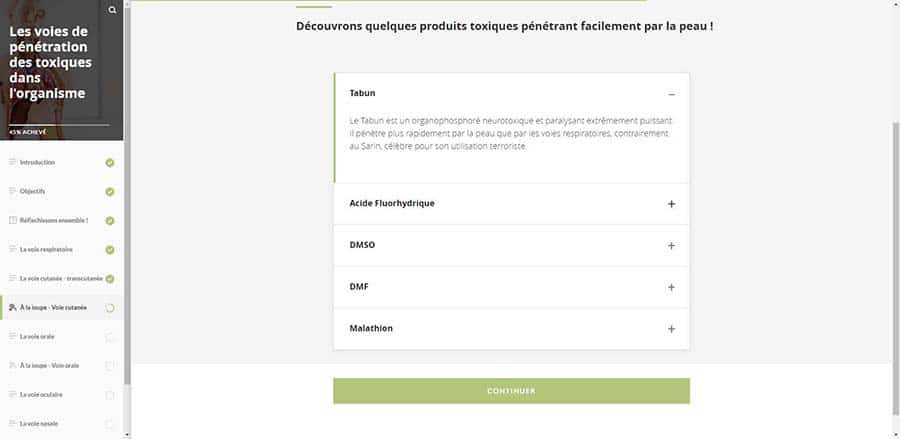900x439 pixels.
Task: Expand the DMSO accordion item
Action: [671, 245]
